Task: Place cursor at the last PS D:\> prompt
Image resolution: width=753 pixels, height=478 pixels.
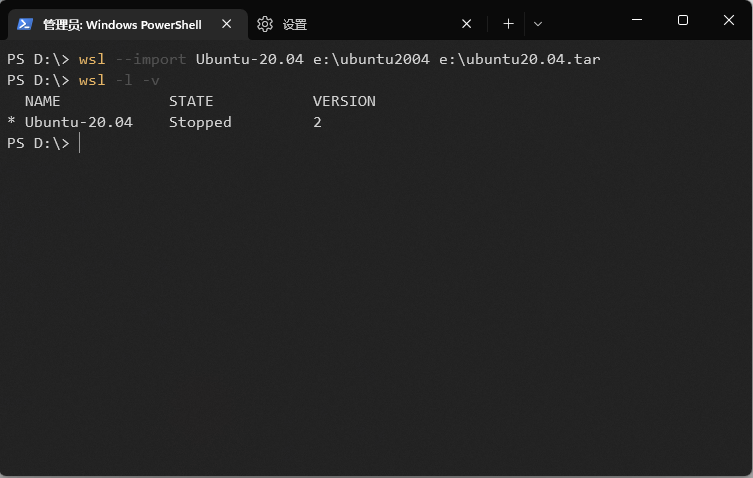Action: (80, 143)
